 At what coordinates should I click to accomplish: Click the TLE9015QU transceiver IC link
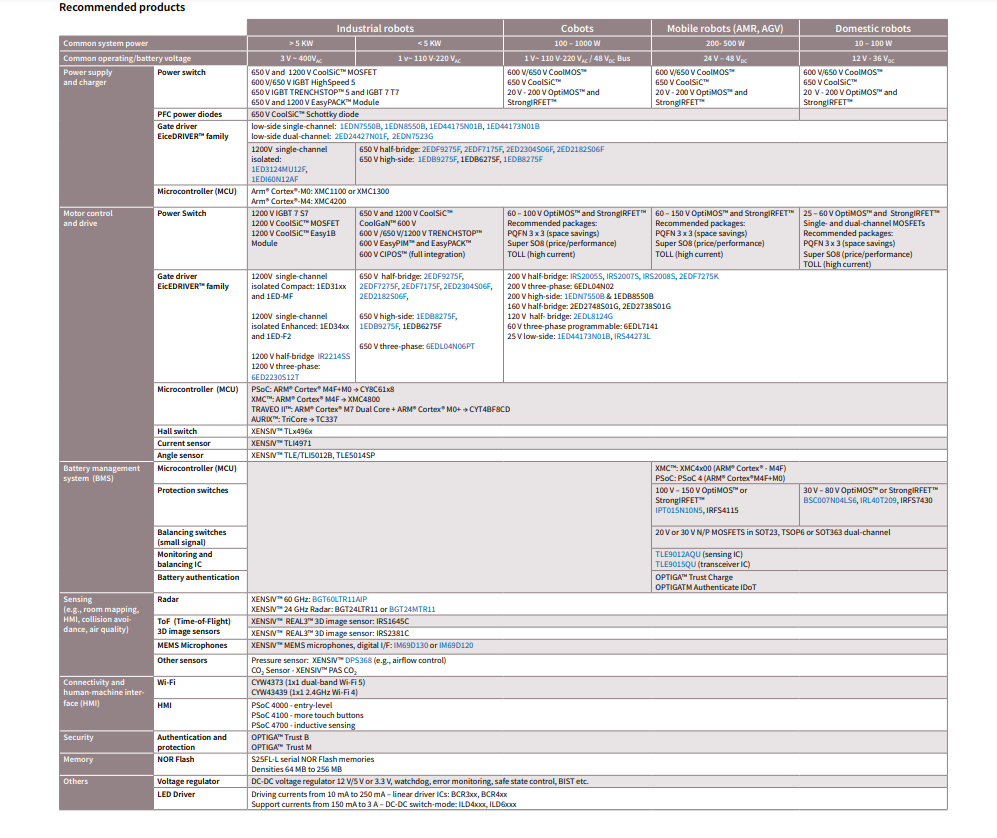pyautogui.click(x=678, y=565)
